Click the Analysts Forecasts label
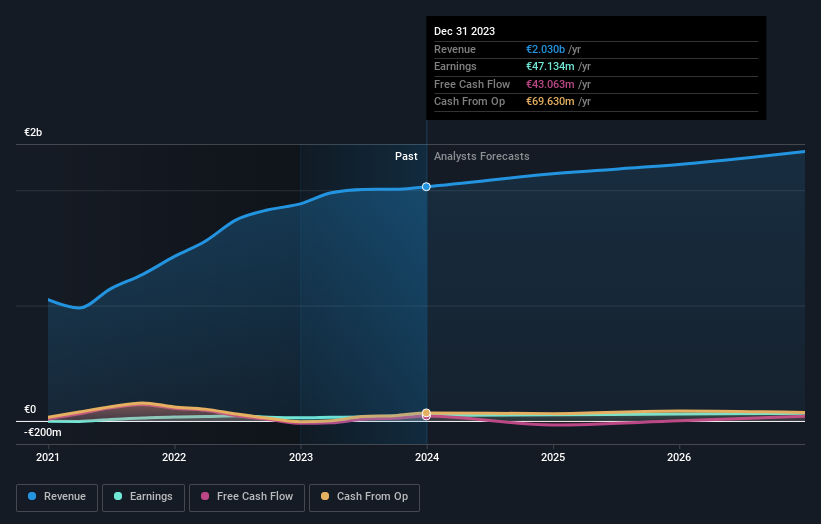821x524 pixels. coord(482,156)
